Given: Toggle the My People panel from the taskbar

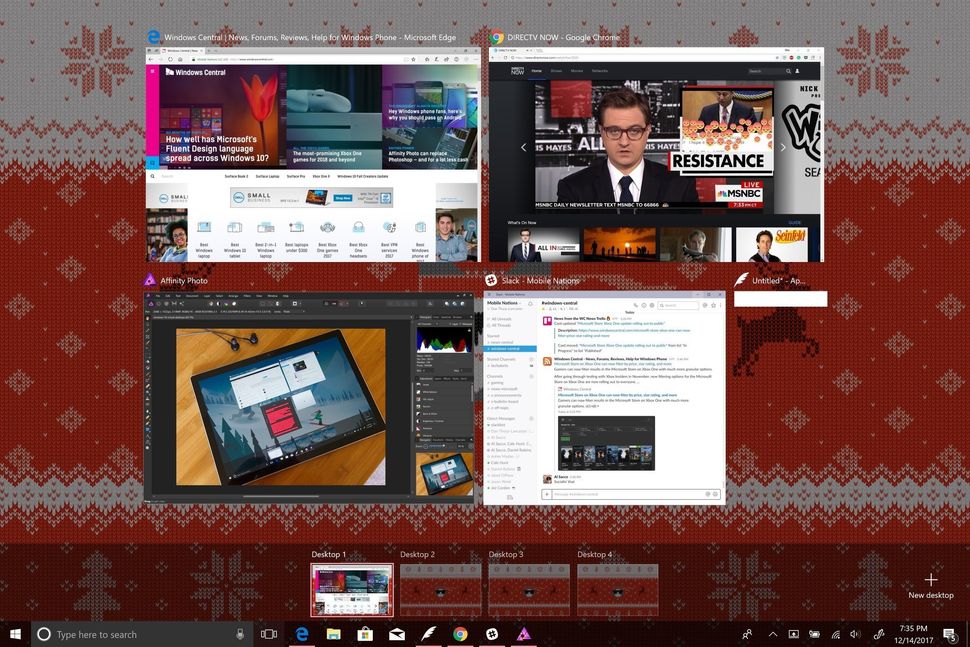Looking at the screenshot, I should (x=746, y=634).
